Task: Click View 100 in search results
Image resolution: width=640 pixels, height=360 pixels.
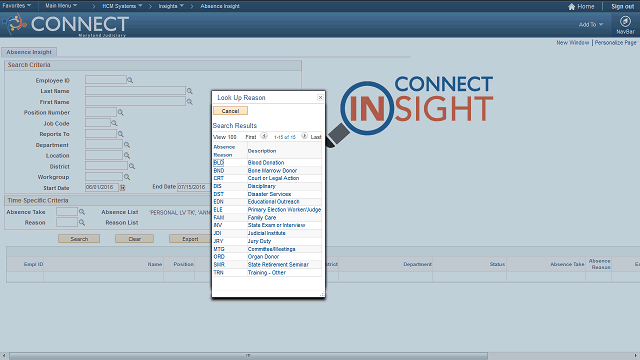Action: [x=225, y=137]
